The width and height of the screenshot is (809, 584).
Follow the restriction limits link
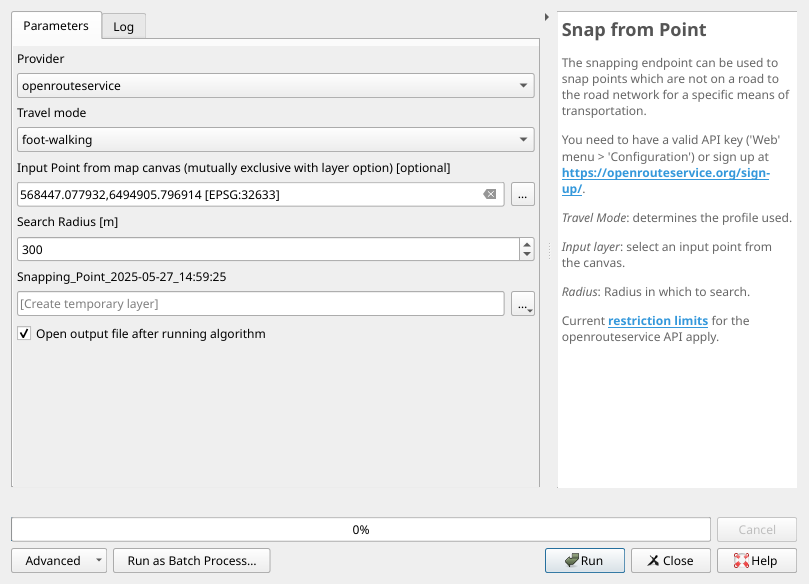pyautogui.click(x=659, y=321)
